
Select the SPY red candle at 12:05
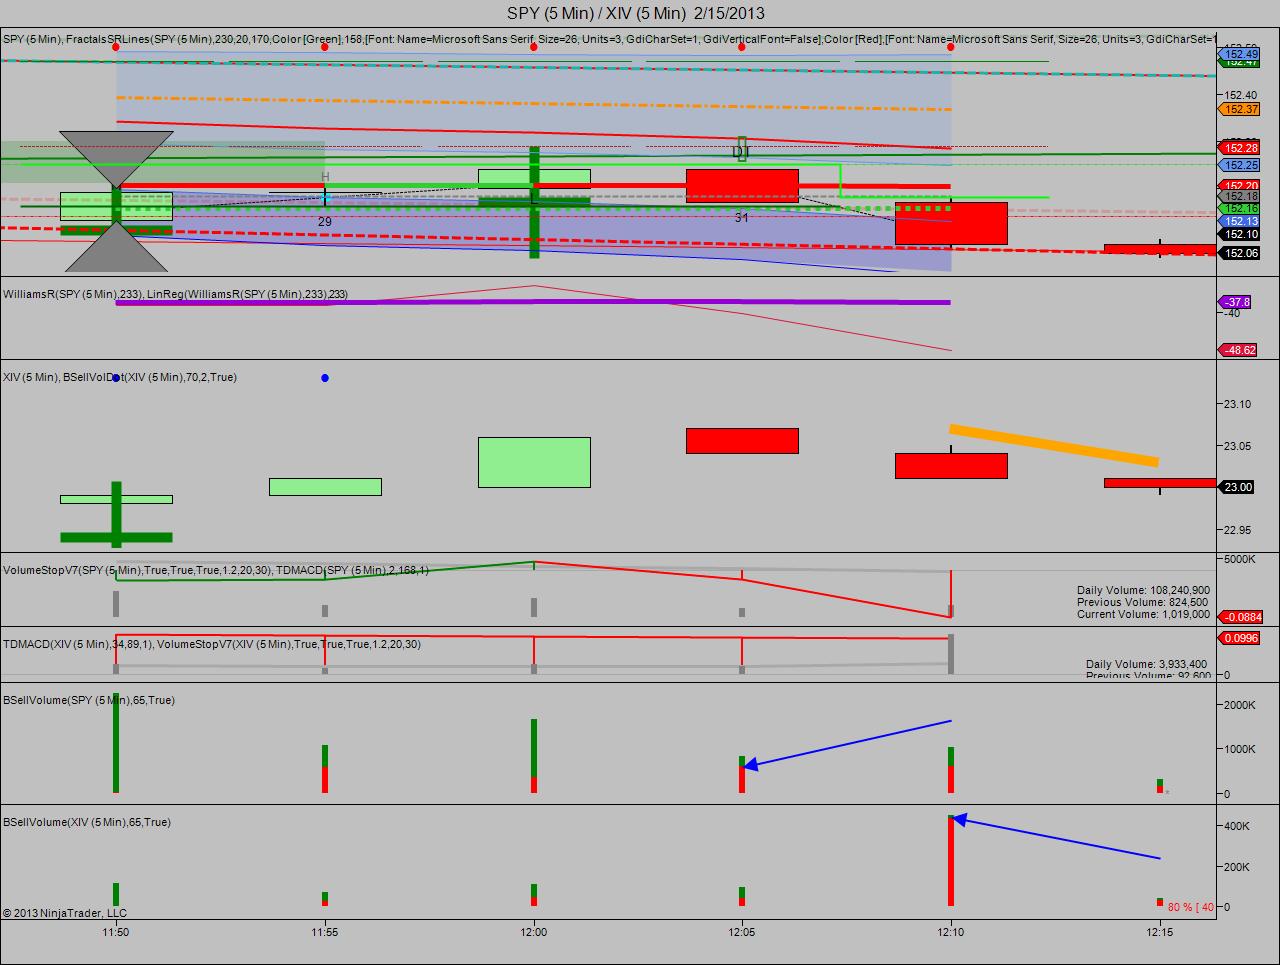click(742, 186)
